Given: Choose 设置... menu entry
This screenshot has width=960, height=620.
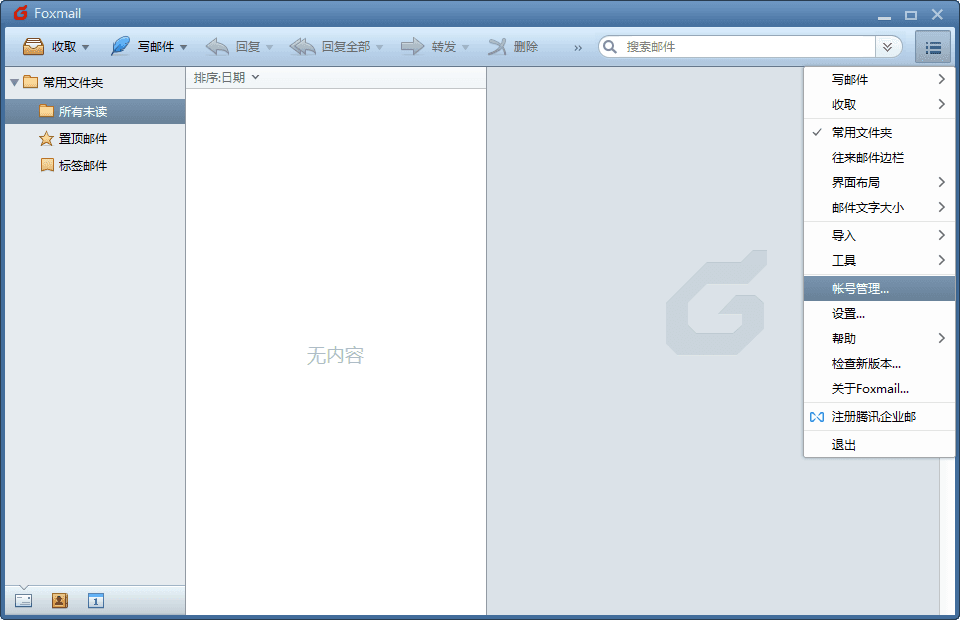Looking at the screenshot, I should 848,313.
